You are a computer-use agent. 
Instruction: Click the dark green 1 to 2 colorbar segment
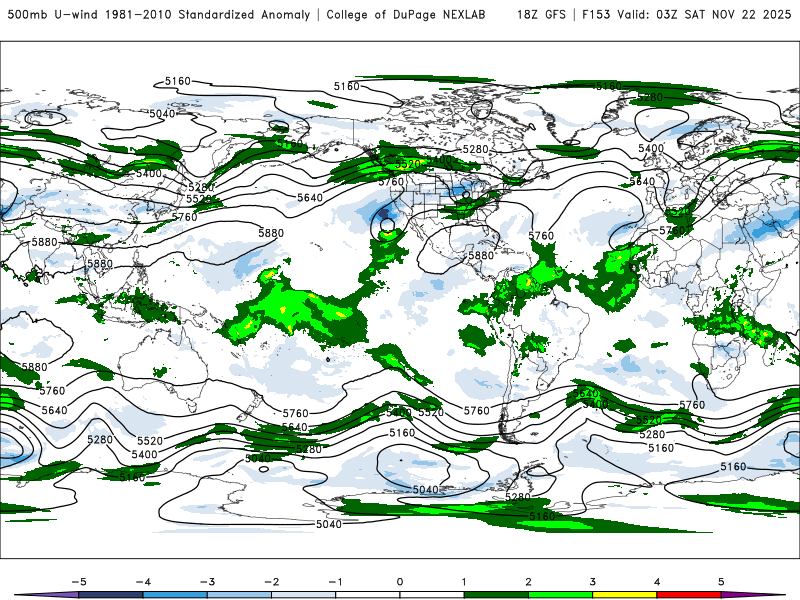click(x=496, y=595)
